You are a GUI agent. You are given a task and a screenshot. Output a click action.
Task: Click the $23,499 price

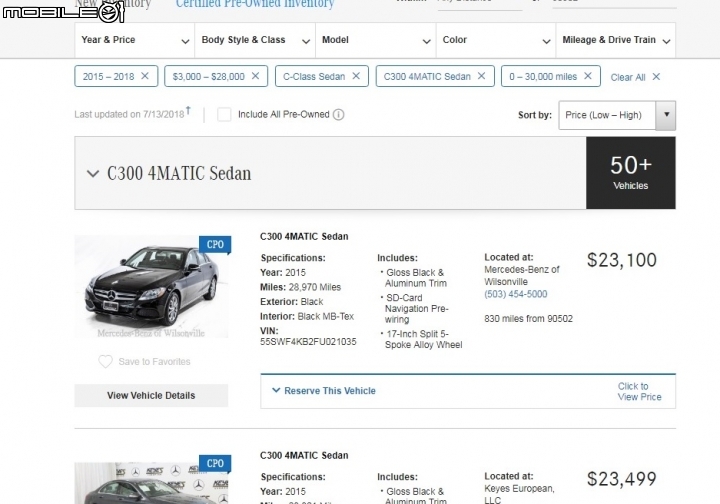click(622, 479)
